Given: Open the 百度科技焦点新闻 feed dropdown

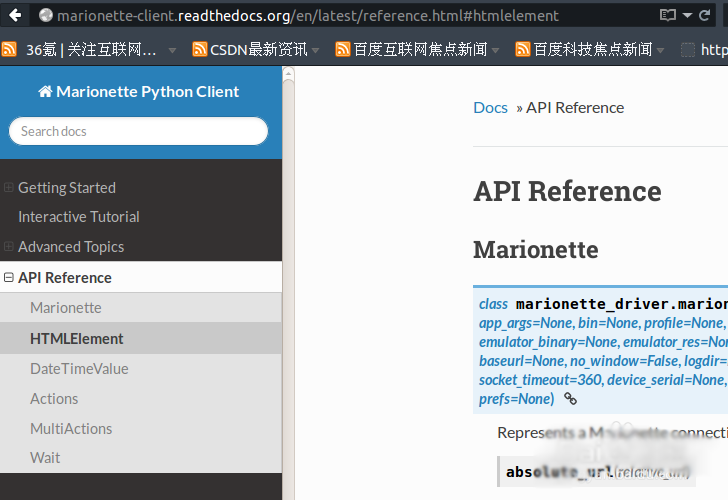Looking at the screenshot, I should 663,49.
